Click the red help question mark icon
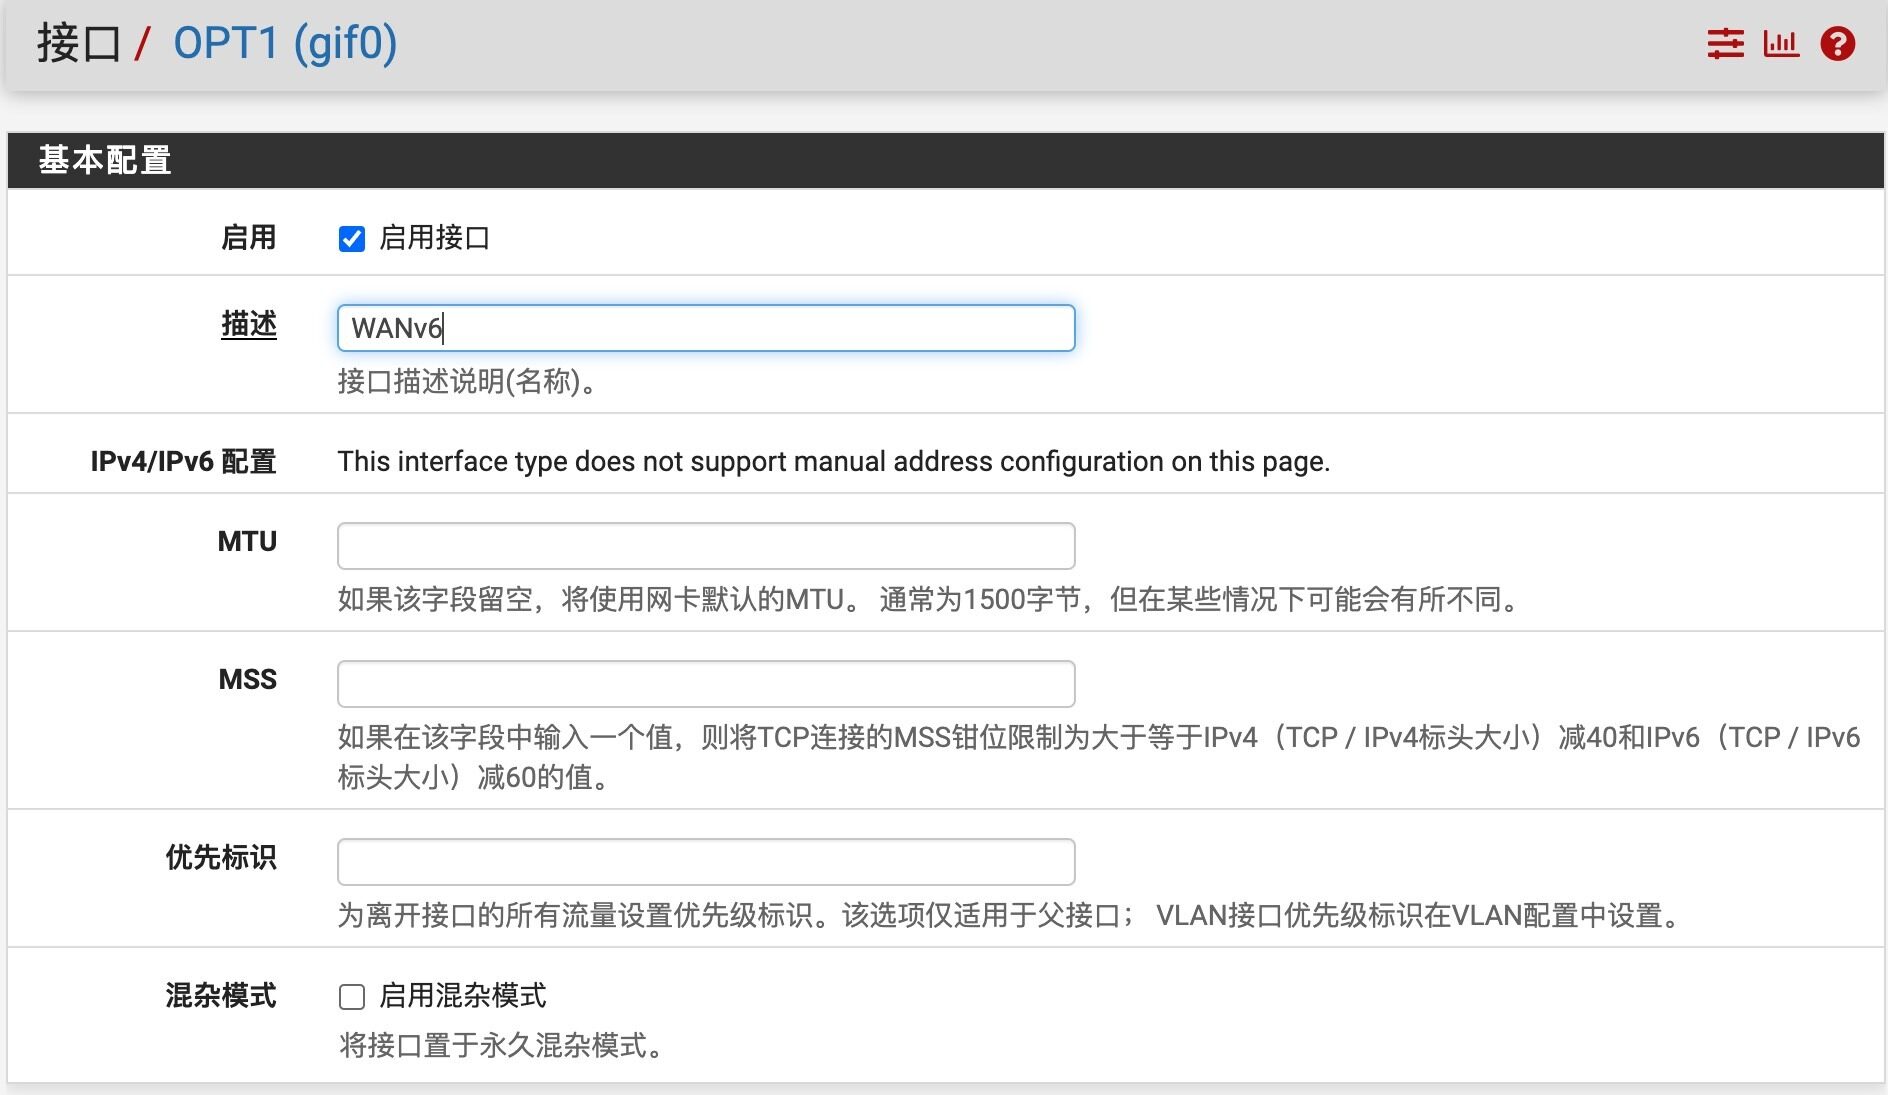1888x1095 pixels. click(x=1837, y=44)
